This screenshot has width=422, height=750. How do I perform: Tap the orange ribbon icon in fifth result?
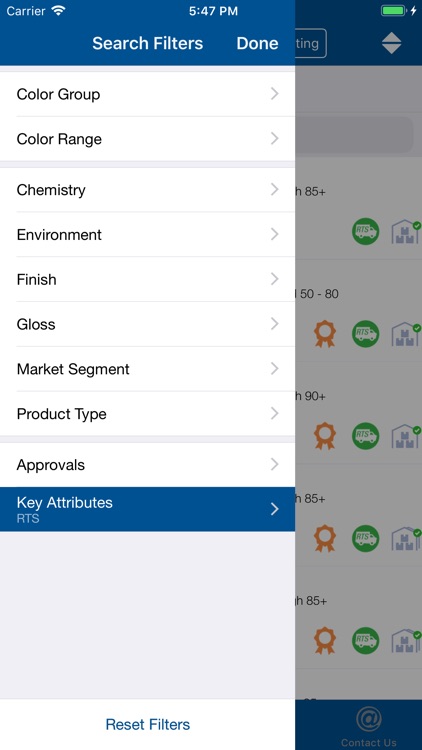click(325, 640)
